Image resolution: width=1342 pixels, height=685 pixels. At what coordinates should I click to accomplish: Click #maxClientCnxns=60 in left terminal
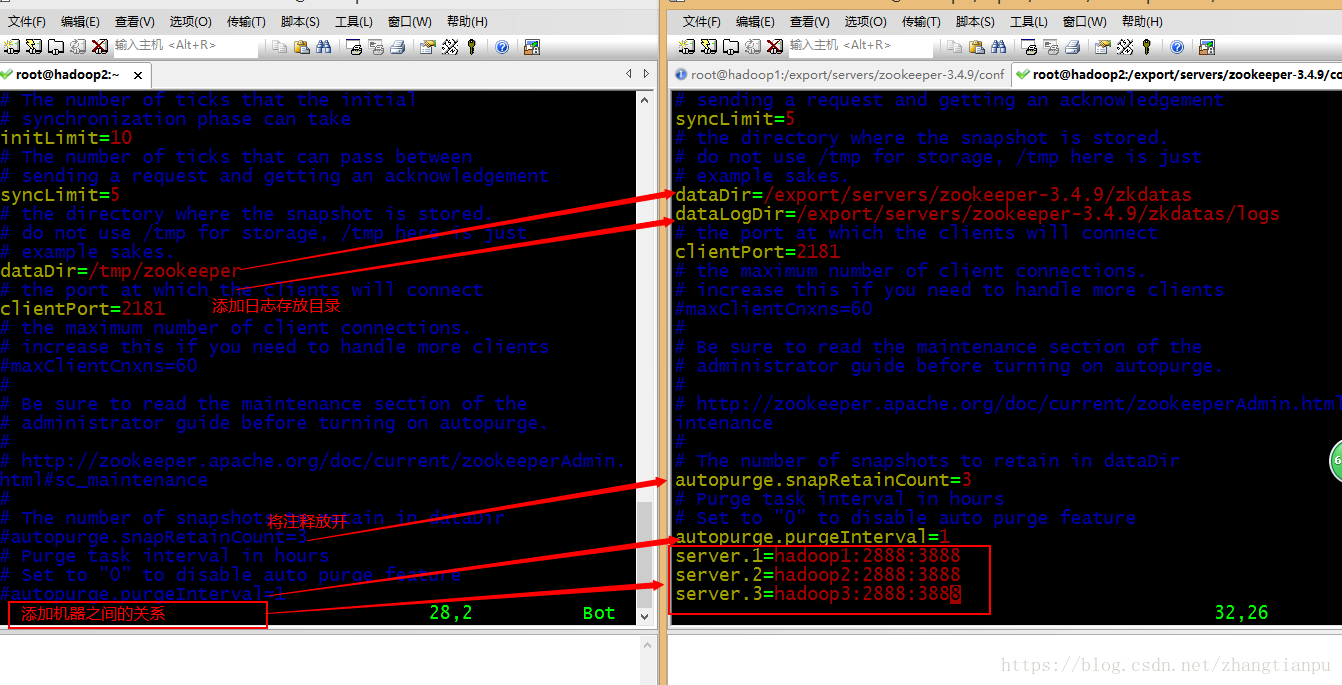[x=99, y=366]
